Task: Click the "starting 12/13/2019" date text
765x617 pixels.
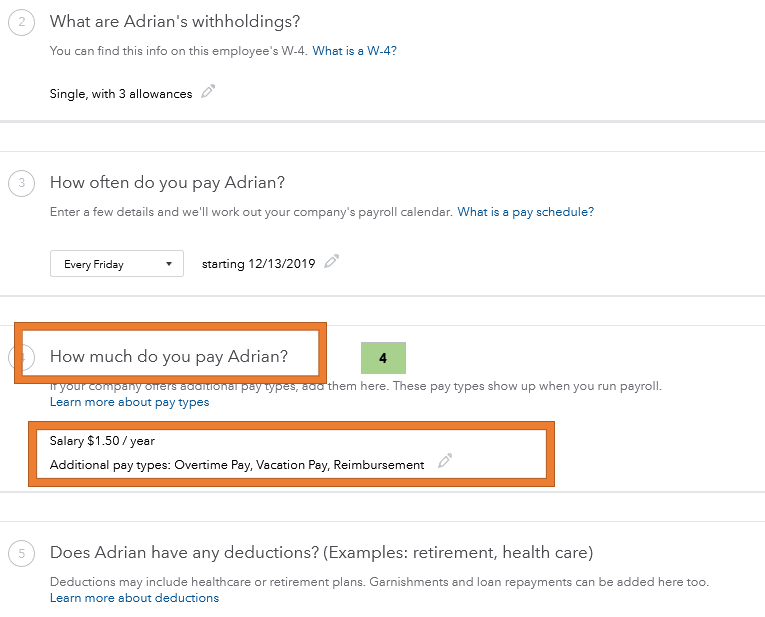Action: (258, 264)
